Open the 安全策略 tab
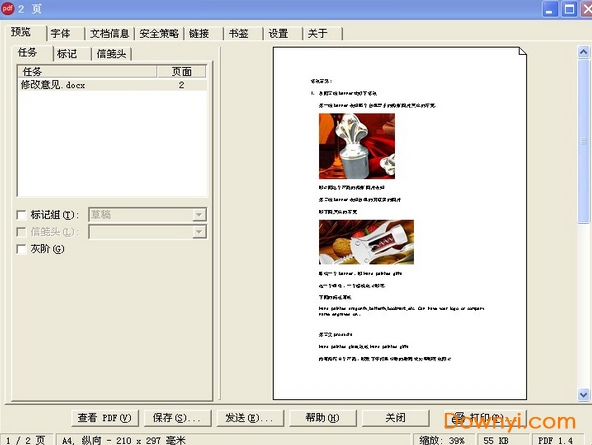 (159, 34)
